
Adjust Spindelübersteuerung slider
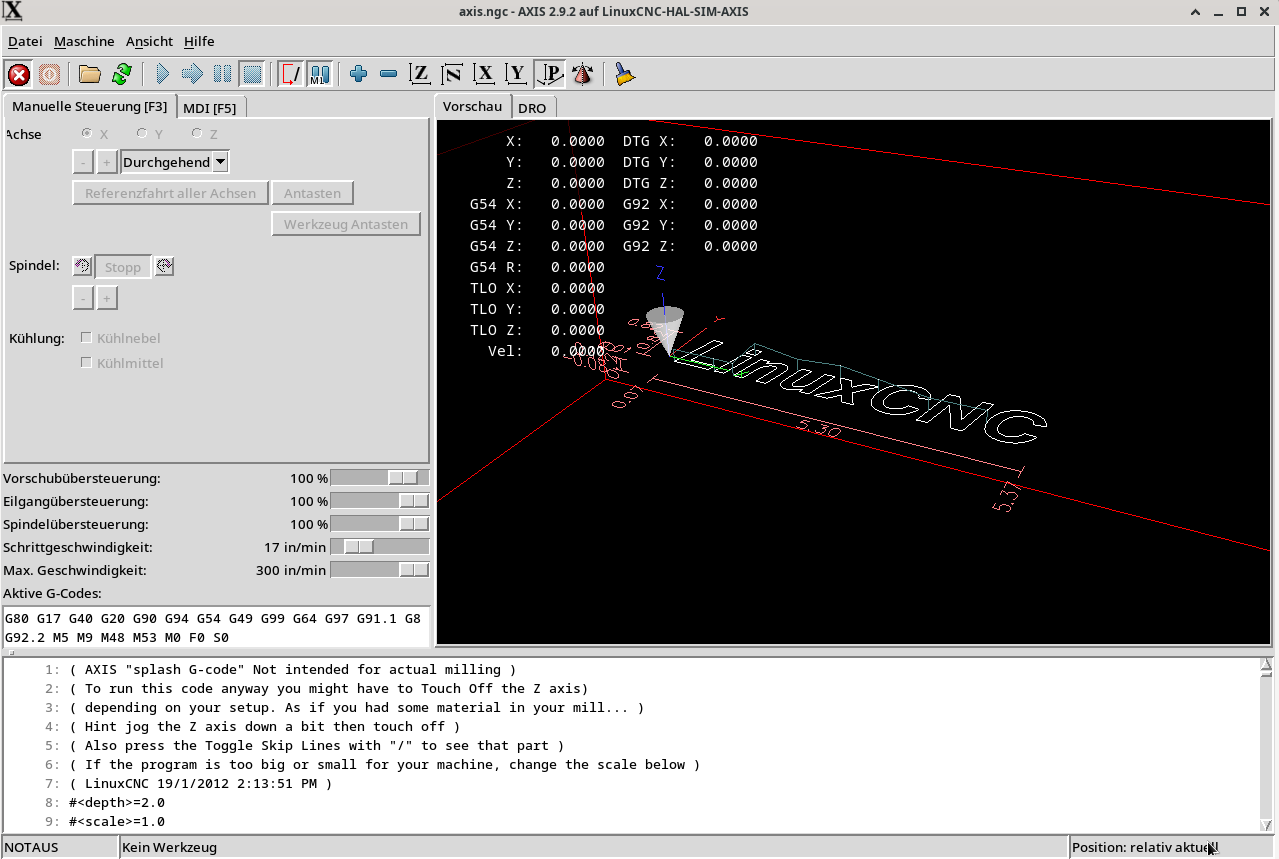tap(380, 524)
